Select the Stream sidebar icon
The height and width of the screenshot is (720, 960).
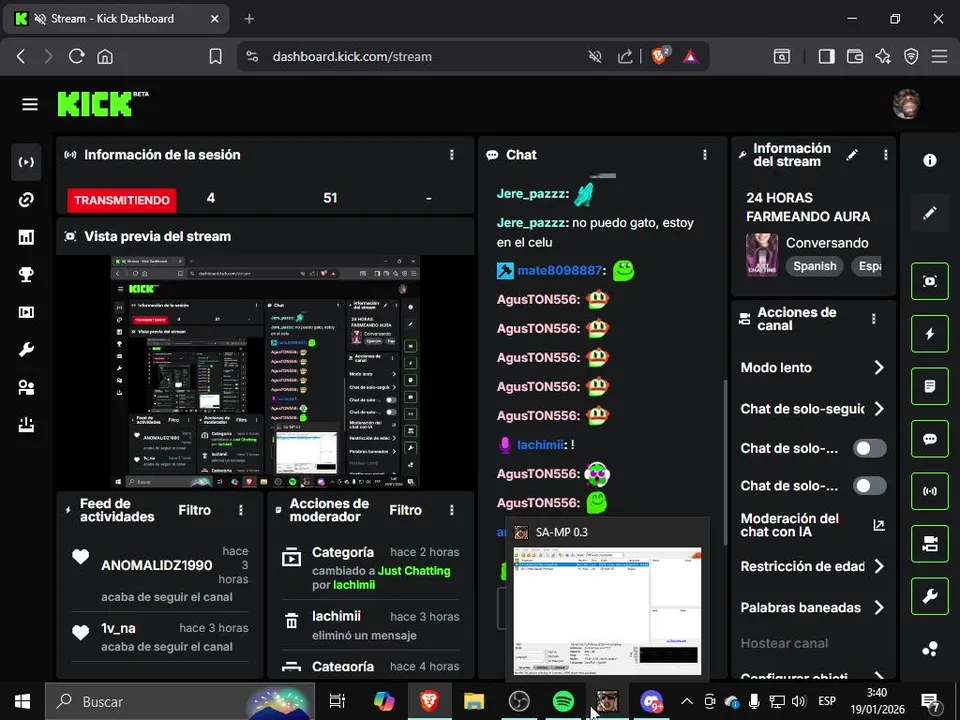(26, 162)
